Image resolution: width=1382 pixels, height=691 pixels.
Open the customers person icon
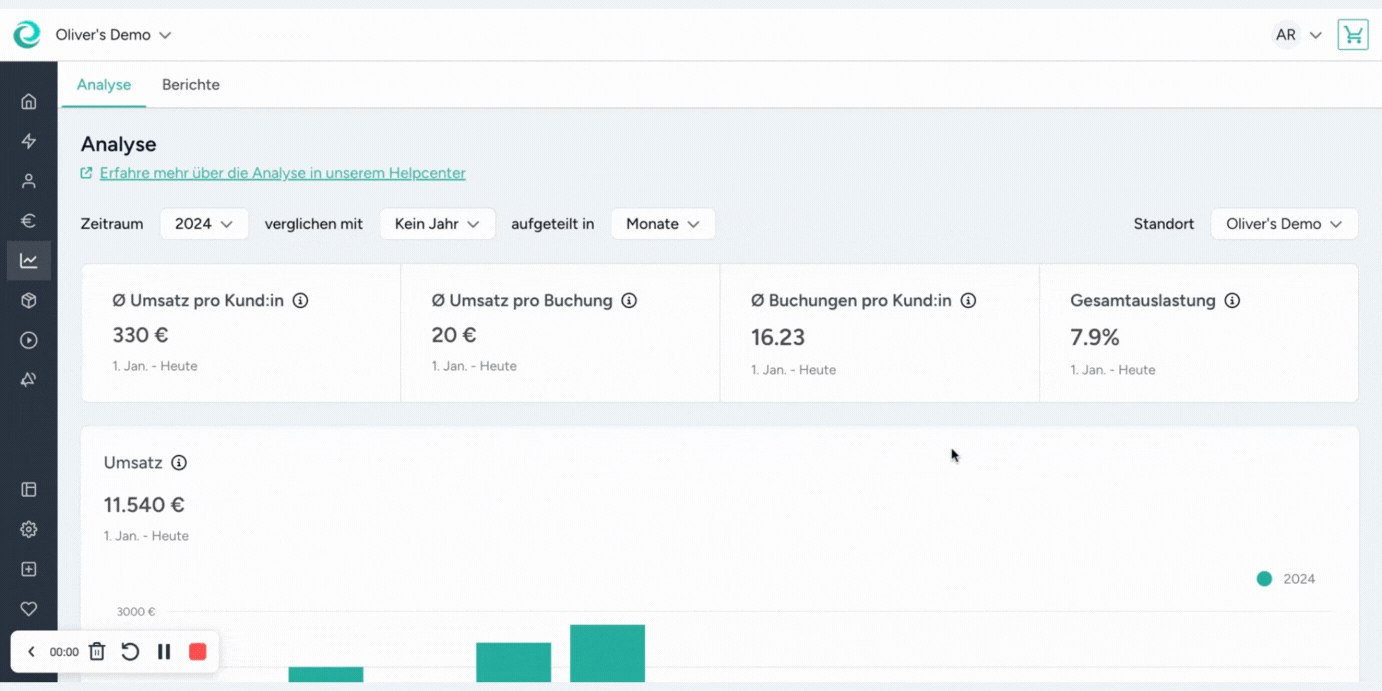[x=29, y=181]
